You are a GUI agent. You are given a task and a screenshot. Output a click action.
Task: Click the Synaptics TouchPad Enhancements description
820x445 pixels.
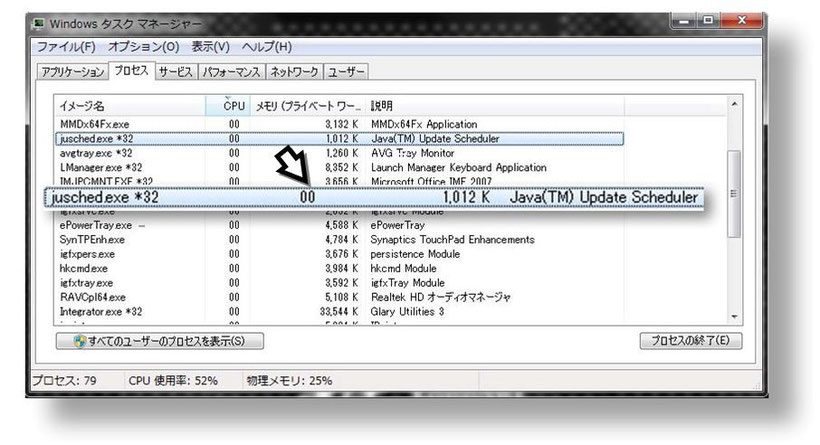[452, 239]
